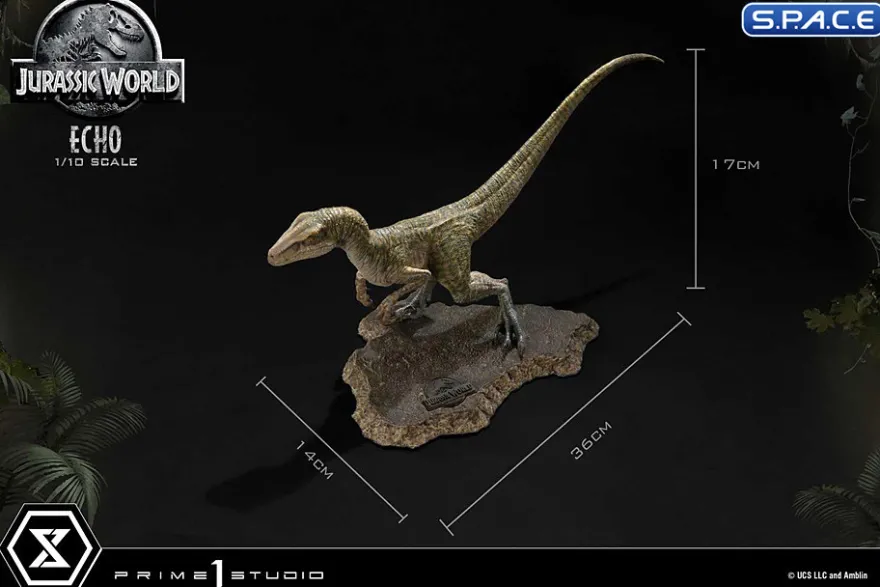Click the '© UCS LLC and Amblin' copyright text
This screenshot has height=587, width=880.
pyautogui.click(x=828, y=575)
